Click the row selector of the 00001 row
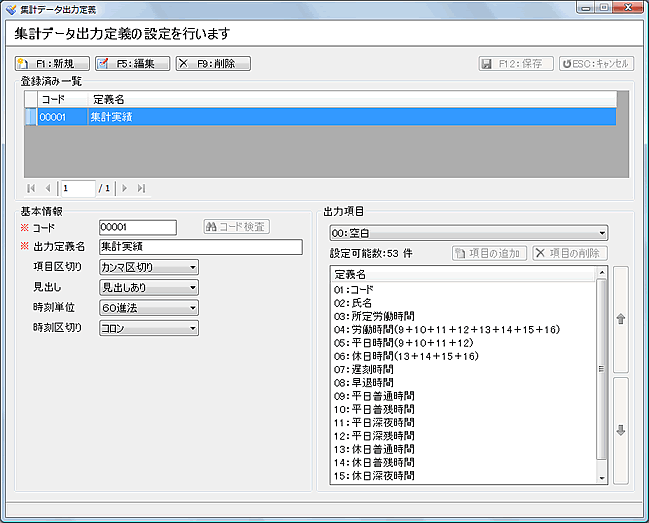 (x=31, y=117)
